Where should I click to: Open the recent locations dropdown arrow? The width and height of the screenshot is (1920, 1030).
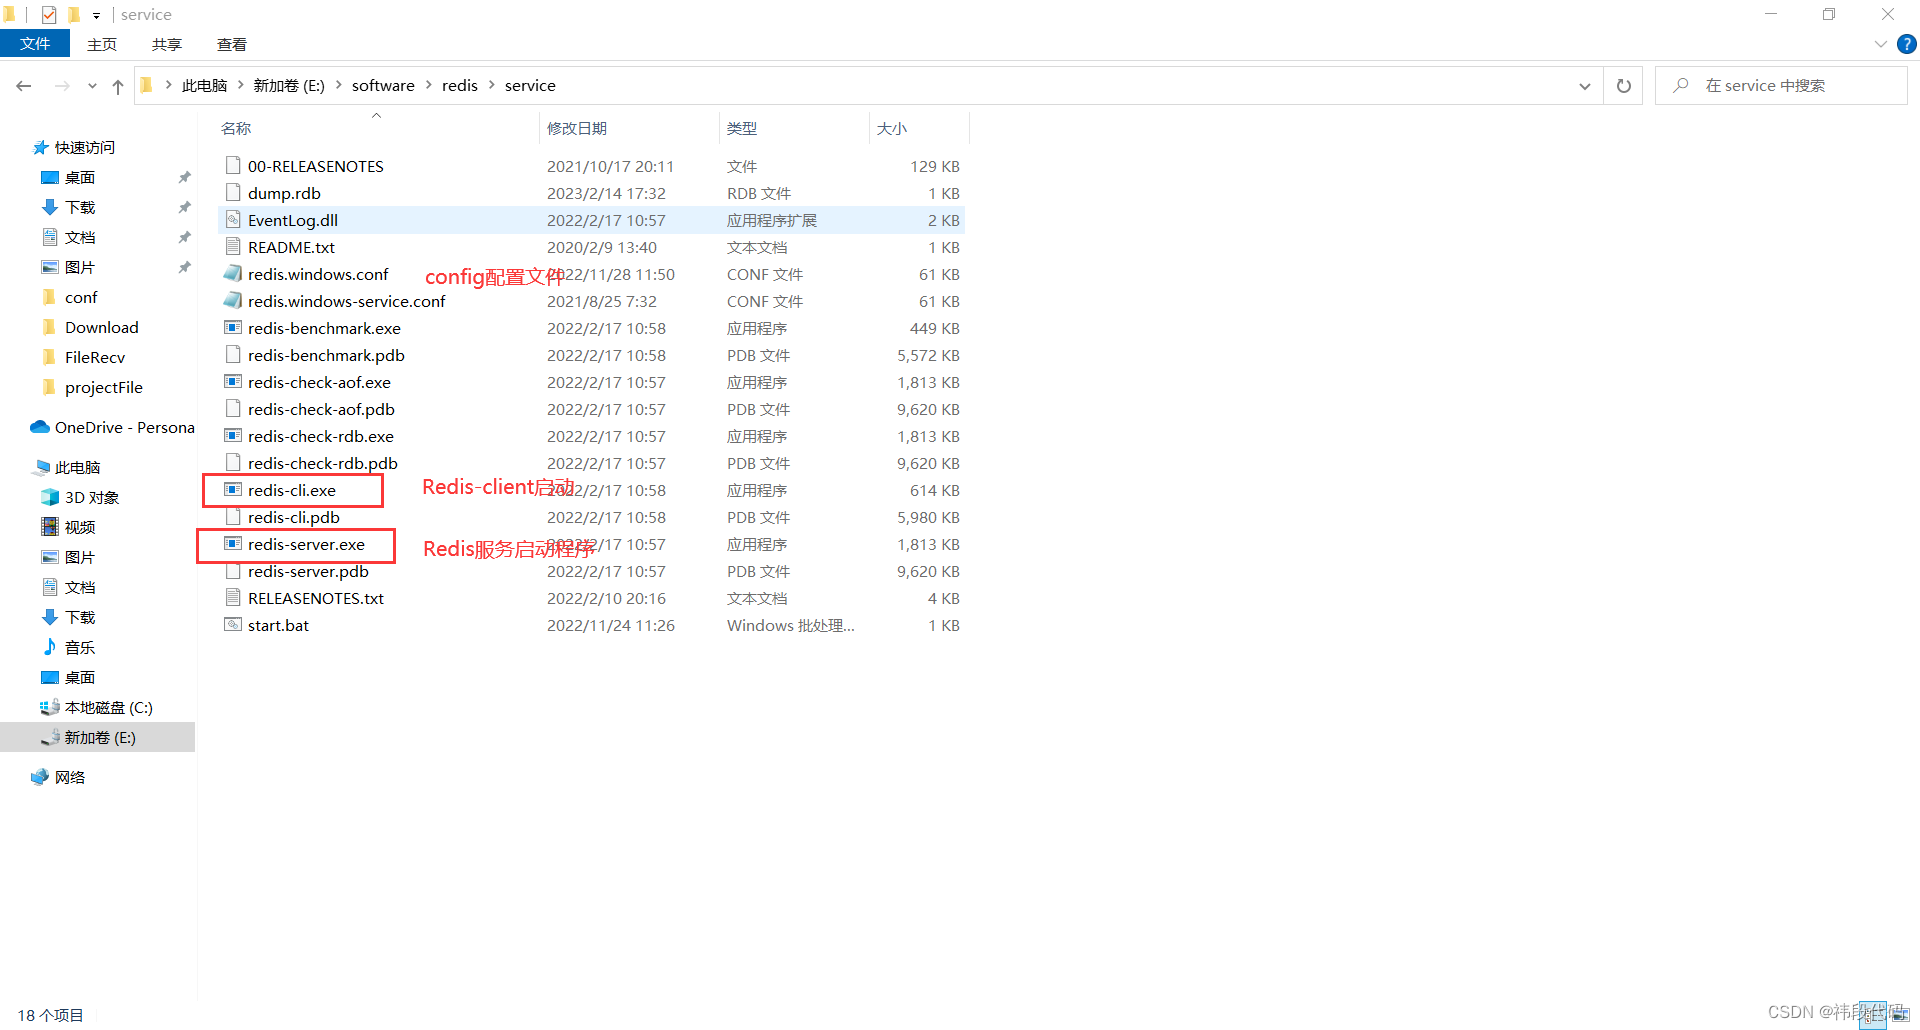pos(92,86)
